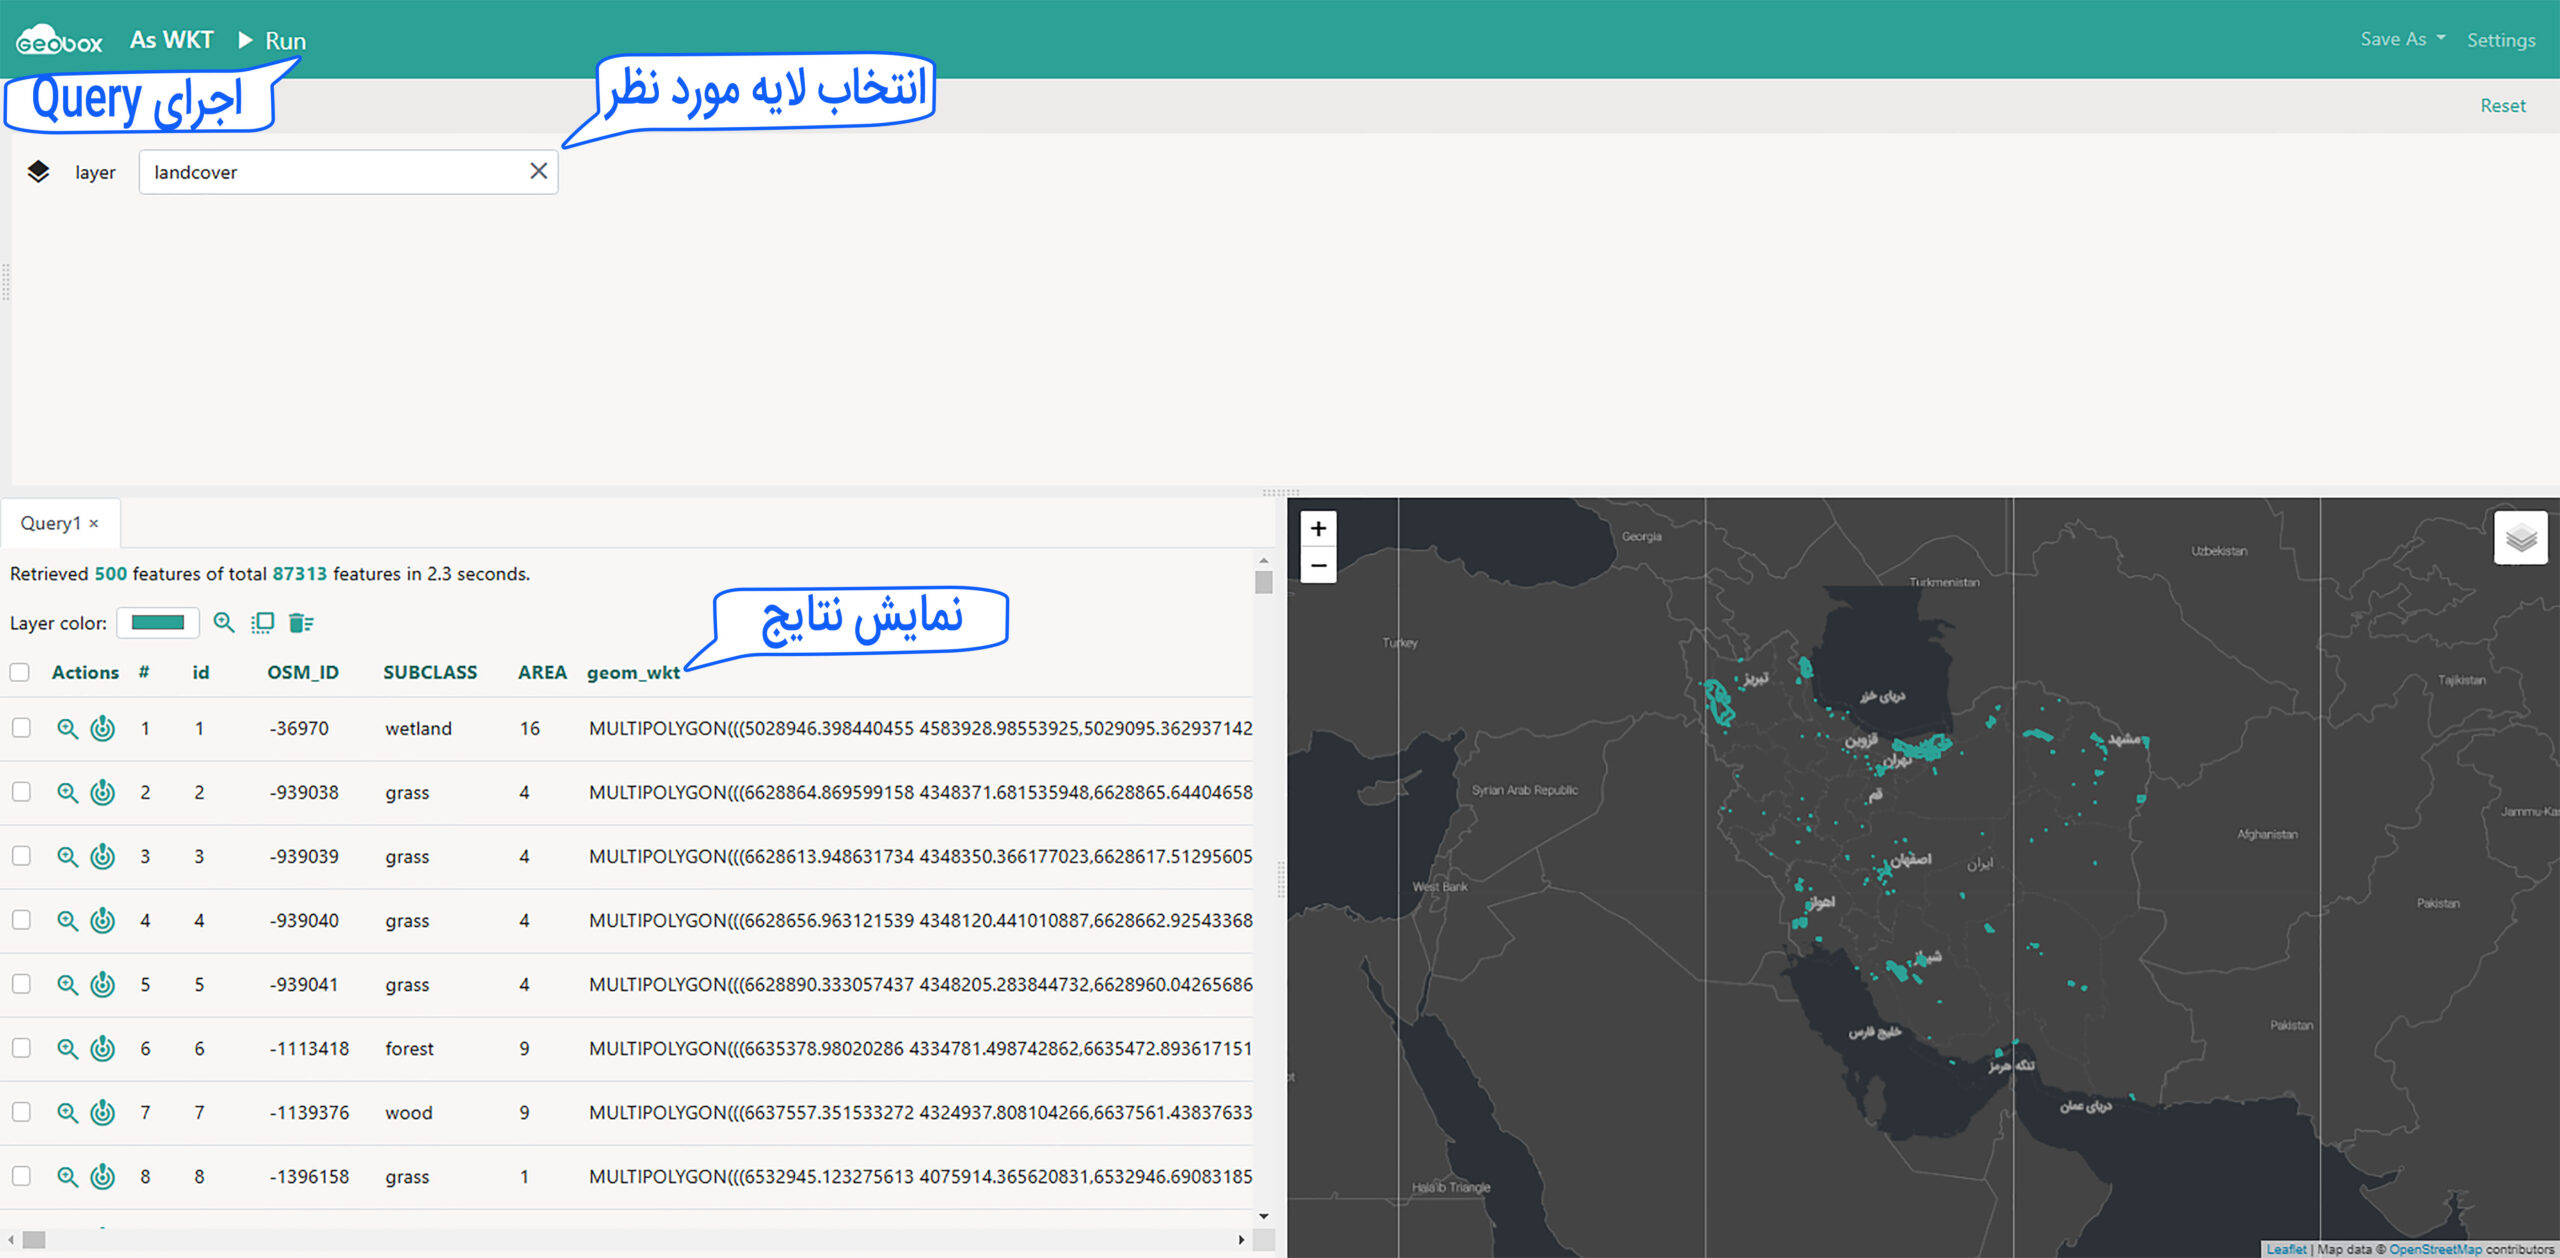The image size is (2560, 1258).
Task: Check the checkbox for row 6 forest
Action: 21,1048
